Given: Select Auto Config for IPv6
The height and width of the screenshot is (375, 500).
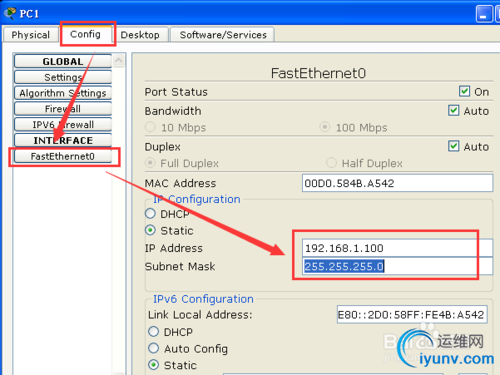Looking at the screenshot, I should [x=153, y=348].
